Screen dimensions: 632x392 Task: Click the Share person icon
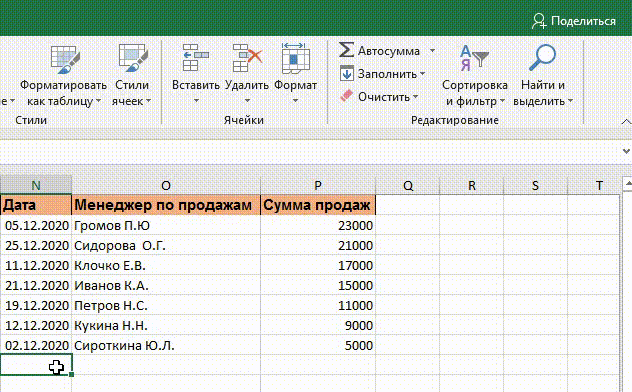[539, 21]
